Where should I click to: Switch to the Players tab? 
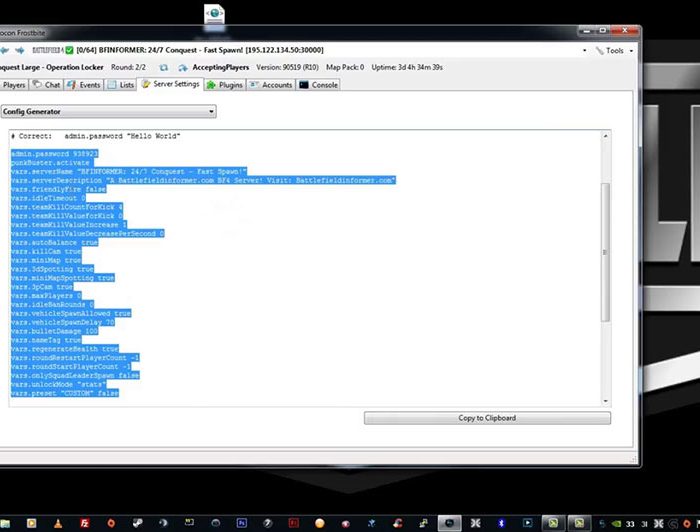click(14, 85)
